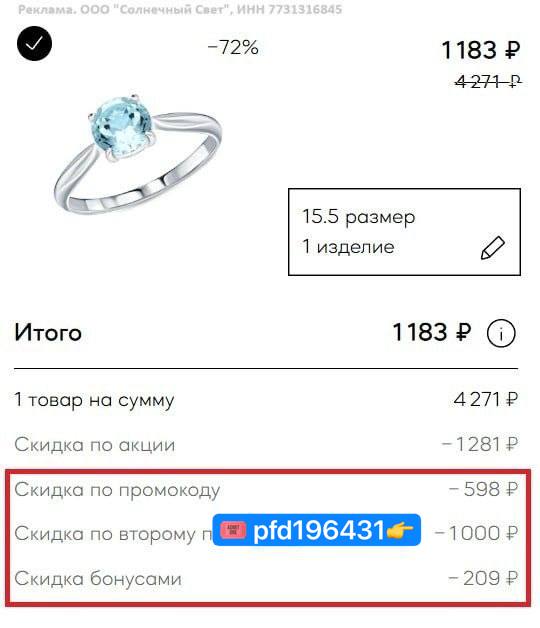Click the crossed-out 4 271 ₽ price
540x628 pixels.
click(488, 82)
